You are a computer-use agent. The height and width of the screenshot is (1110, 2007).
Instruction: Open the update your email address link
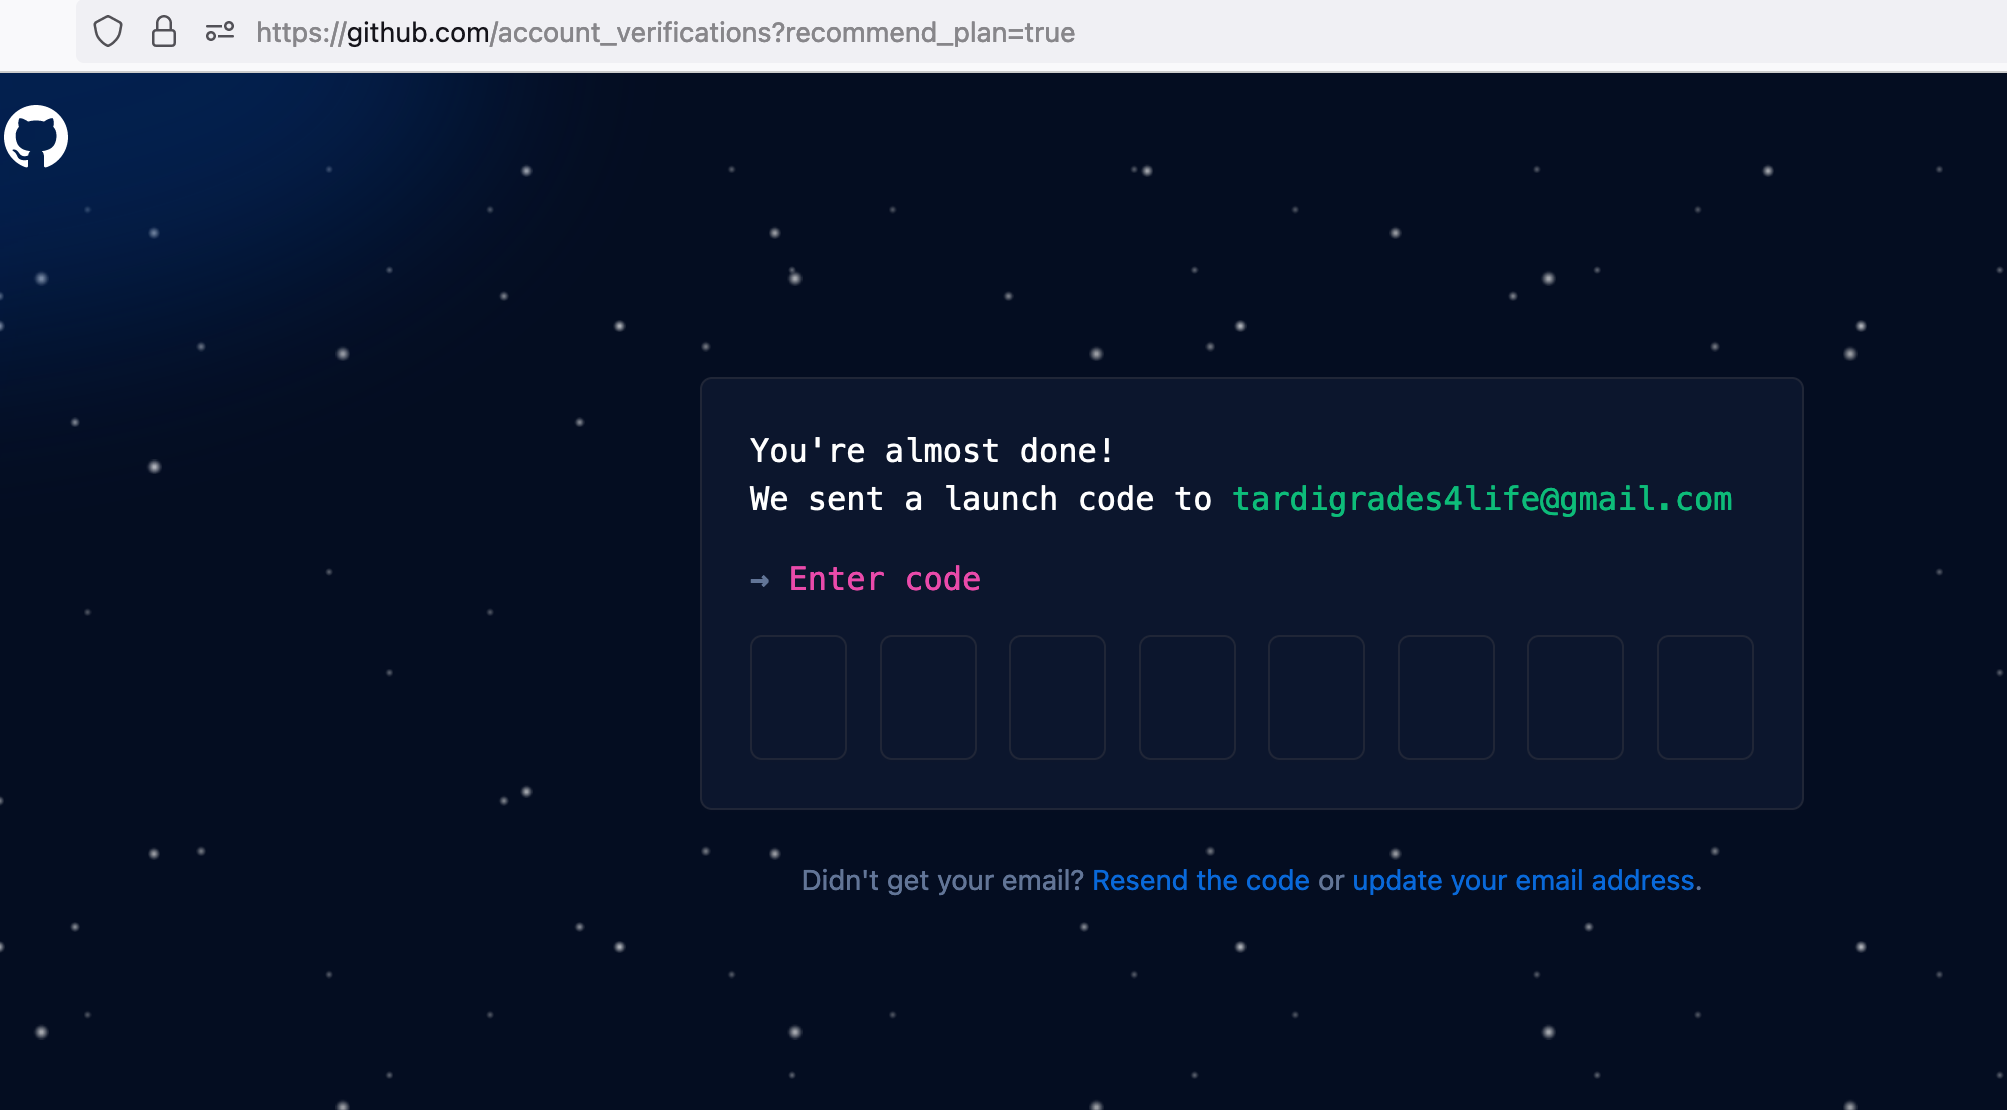(1523, 880)
